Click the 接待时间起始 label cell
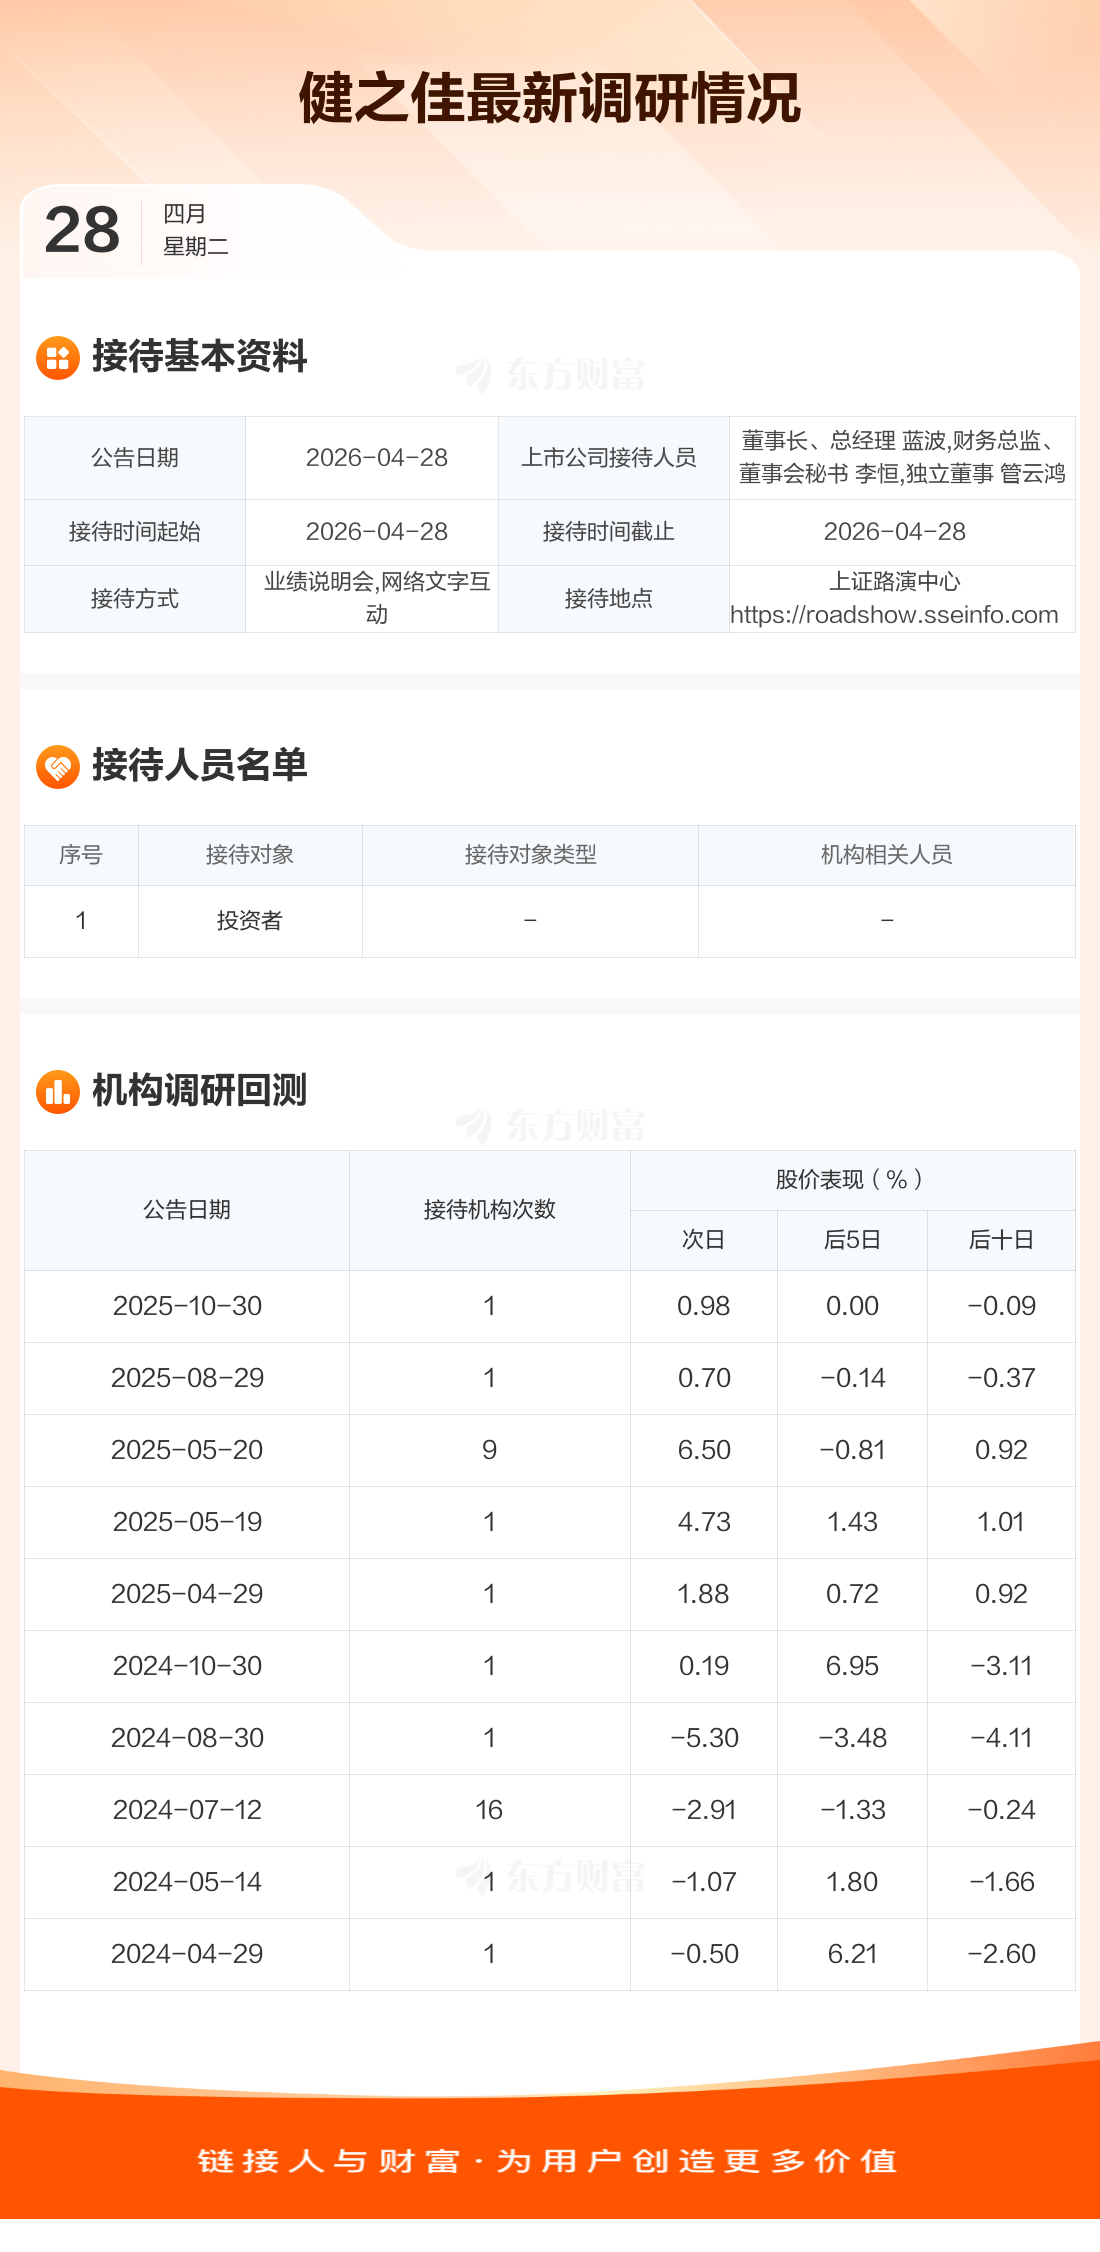 [135, 532]
